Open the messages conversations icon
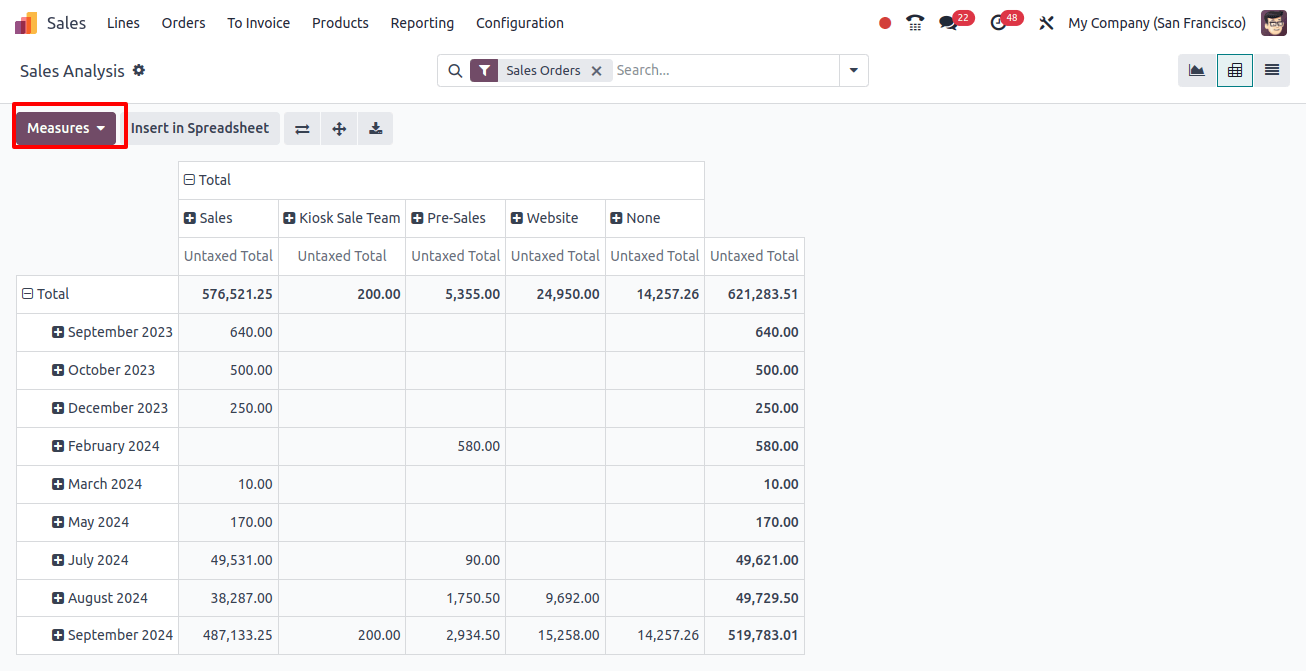This screenshot has width=1306, height=672. point(948,23)
